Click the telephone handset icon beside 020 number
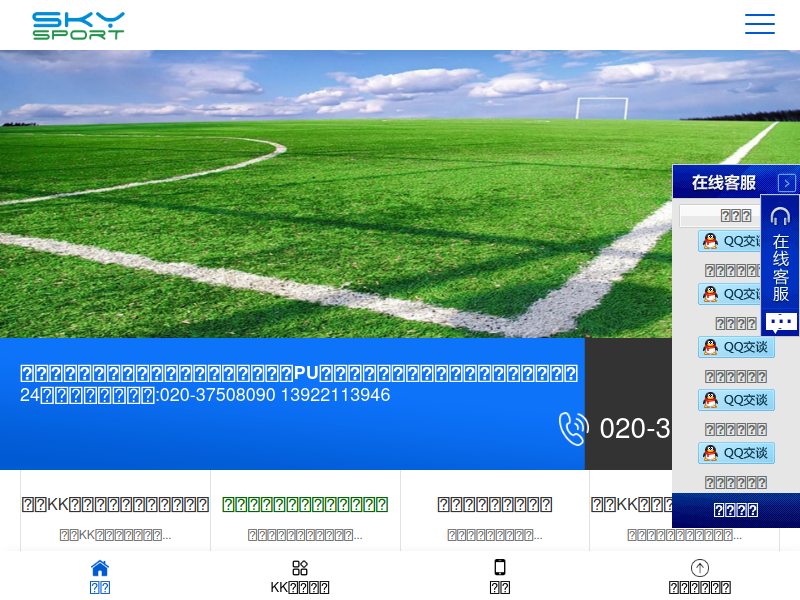Screen dimensions: 800x600 pyautogui.click(x=573, y=428)
